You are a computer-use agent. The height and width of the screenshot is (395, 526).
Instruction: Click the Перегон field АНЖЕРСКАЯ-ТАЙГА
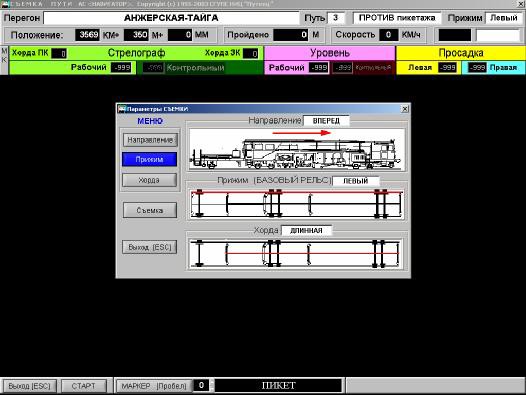coord(171,18)
